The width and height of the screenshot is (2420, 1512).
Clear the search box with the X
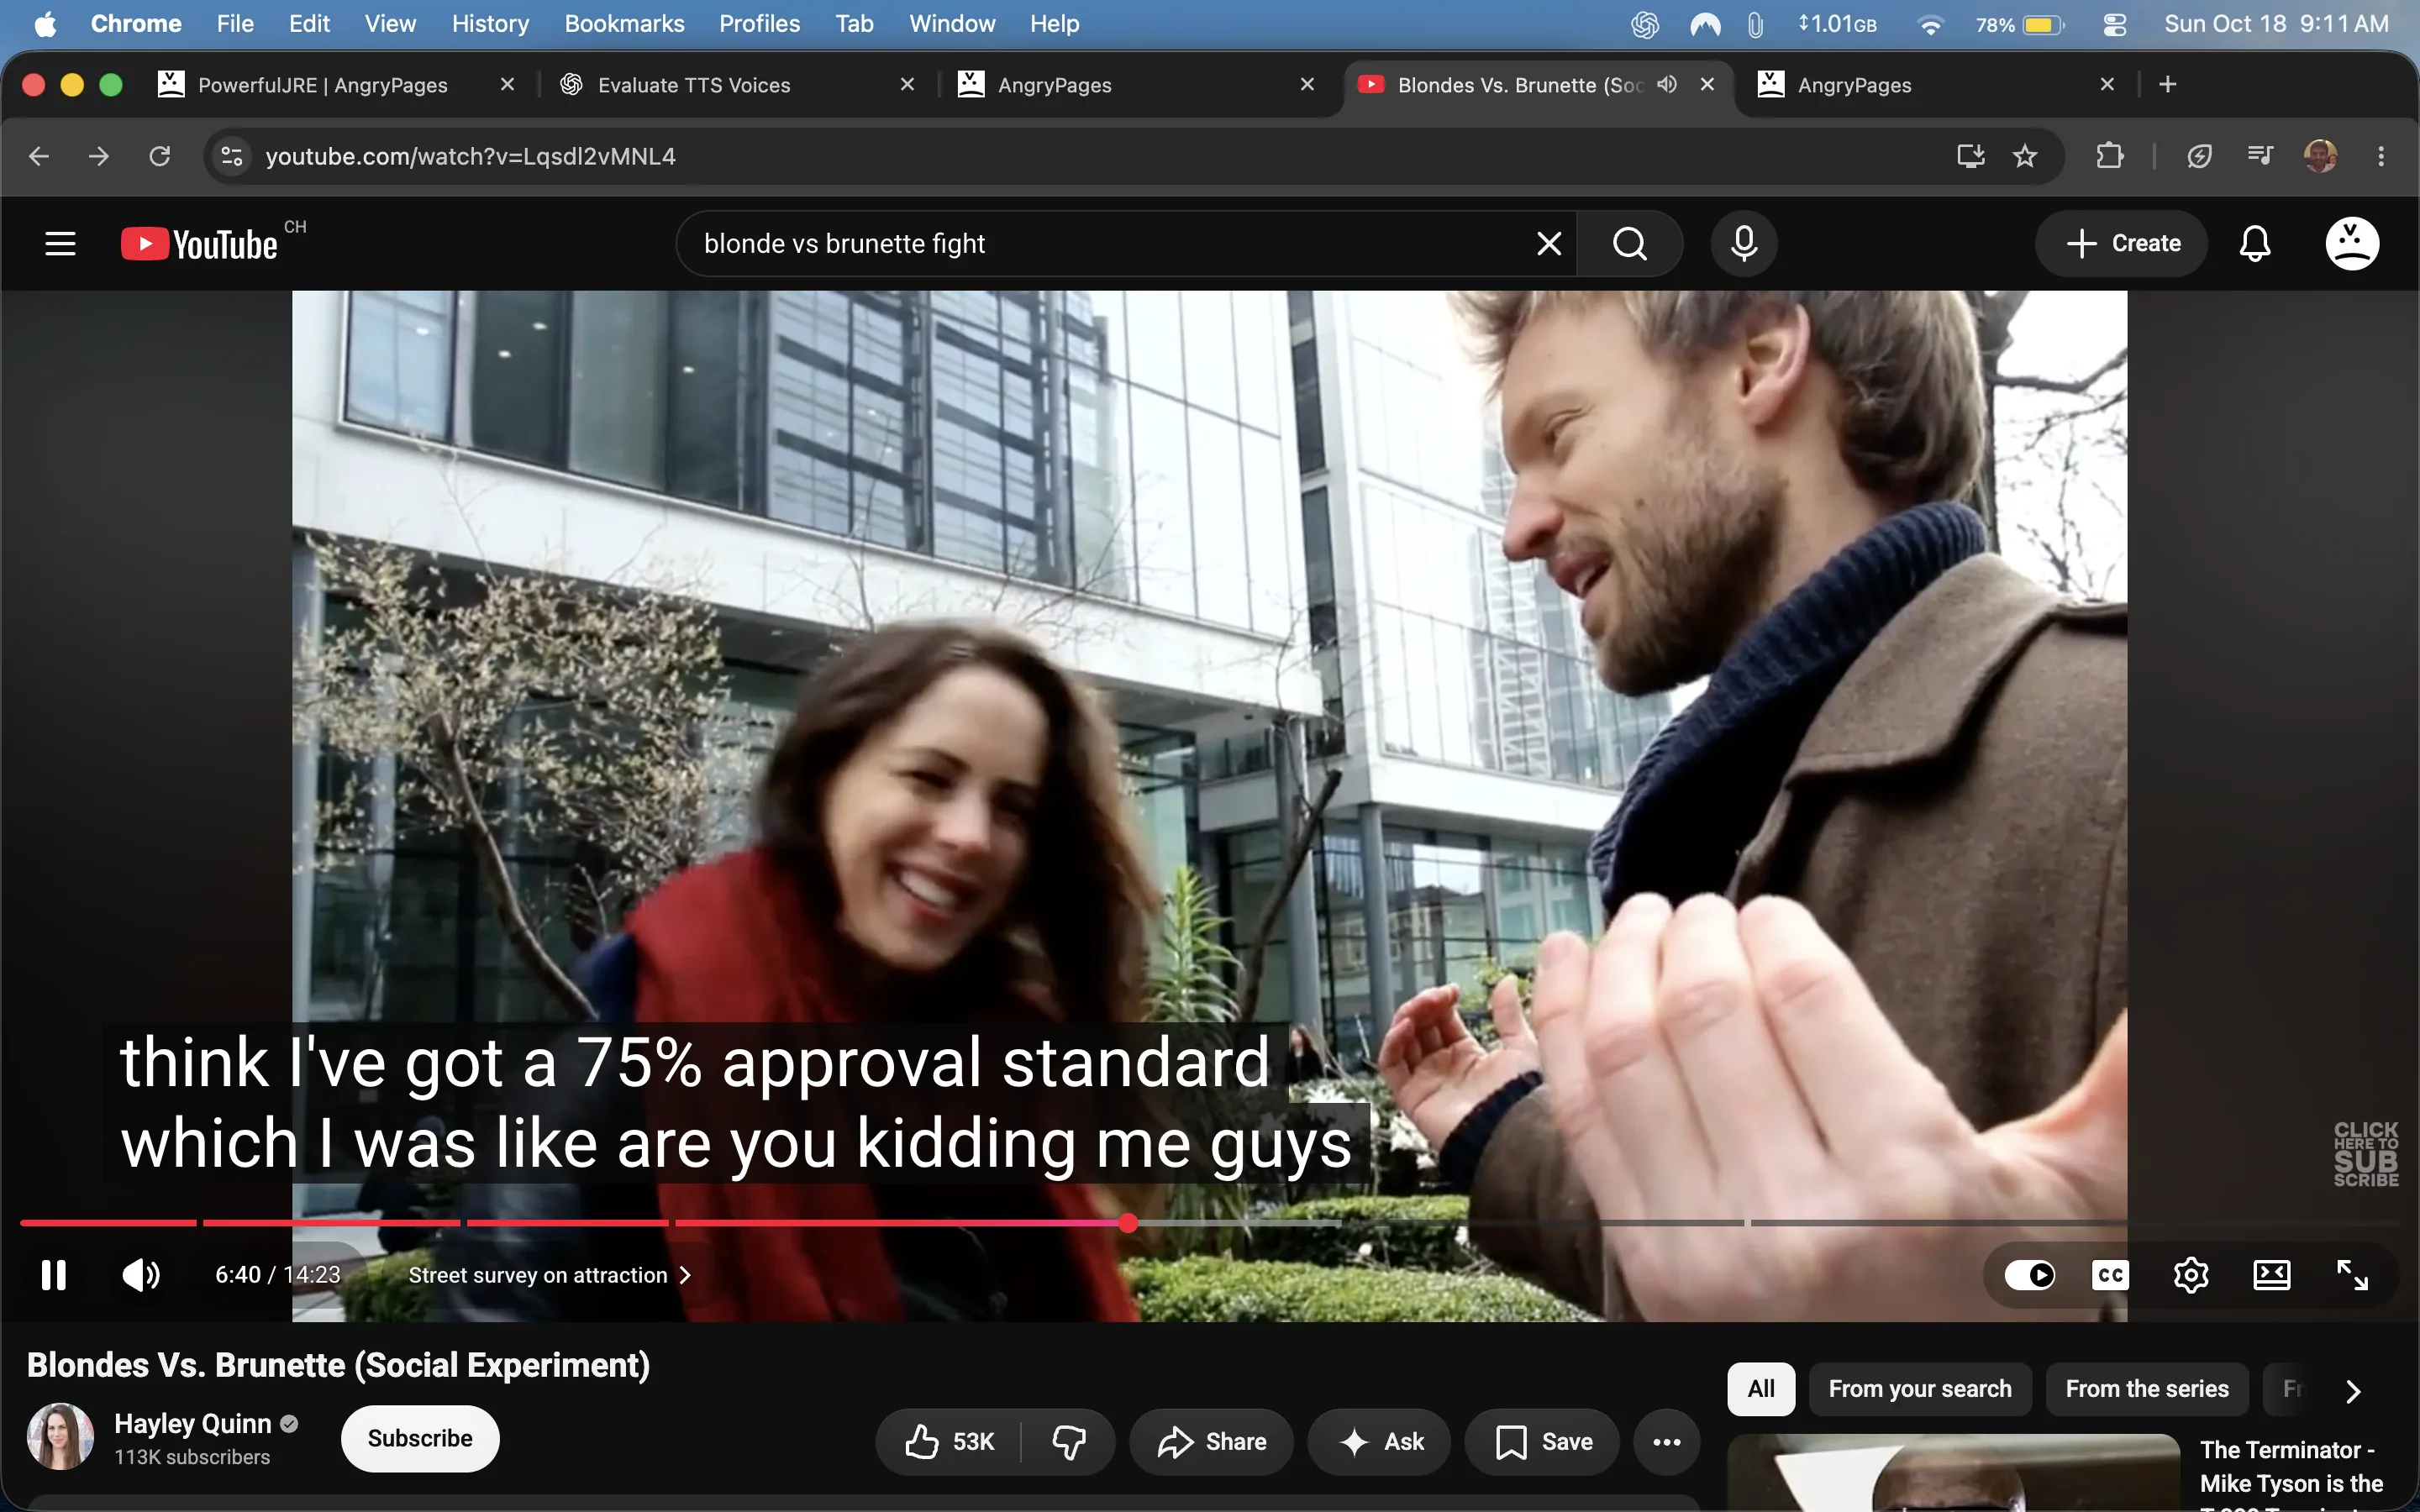[1548, 243]
